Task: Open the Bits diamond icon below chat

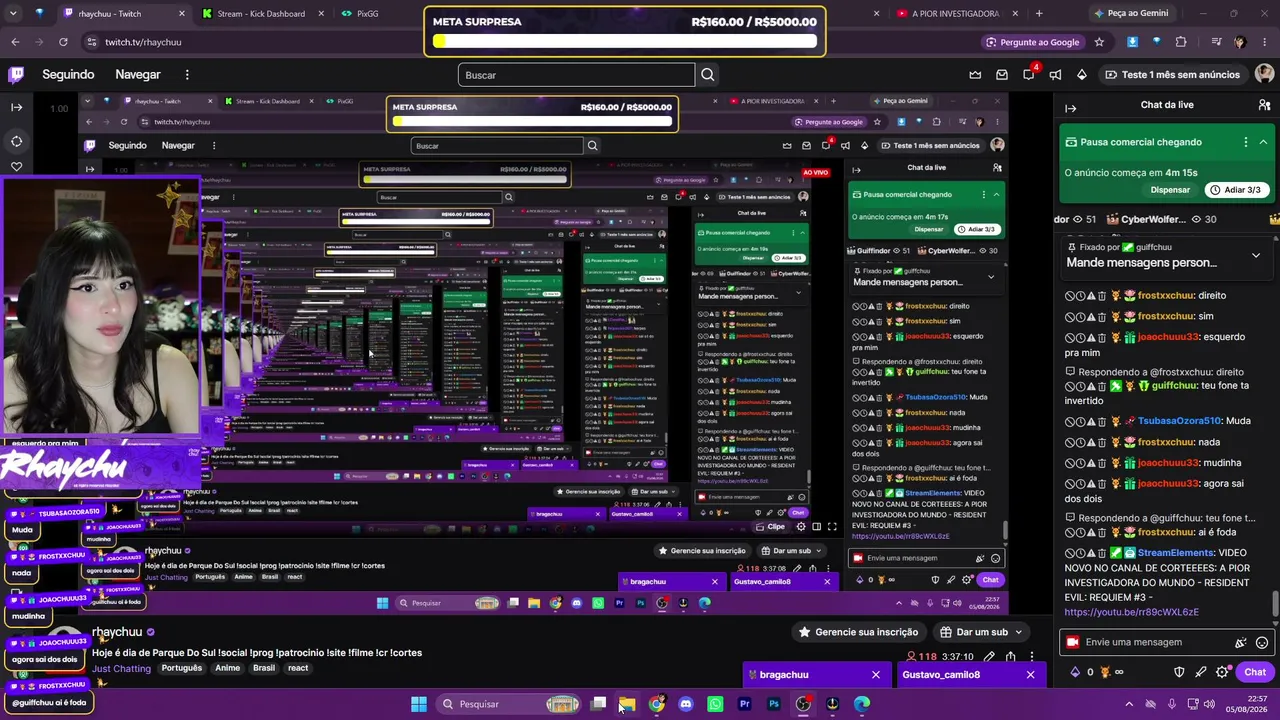Action: pos(1075,672)
